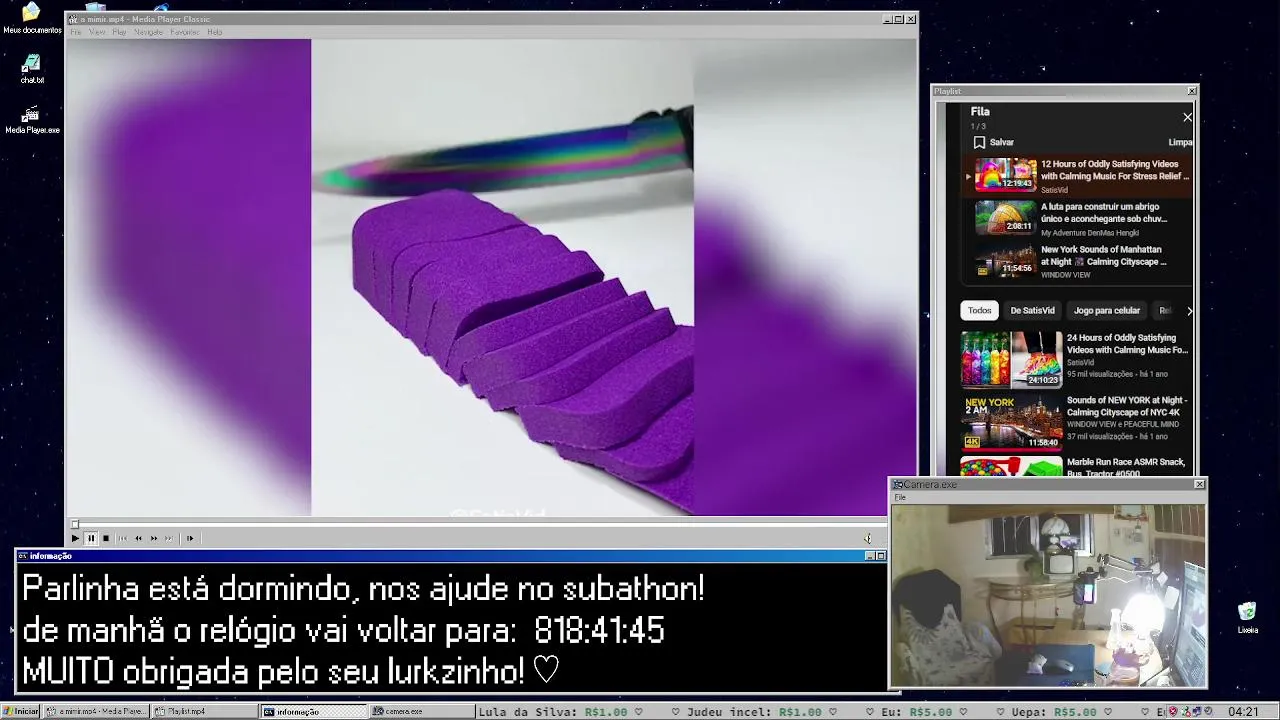Click Limpar to clear the queue
The image size is (1280, 720).
1180,142
